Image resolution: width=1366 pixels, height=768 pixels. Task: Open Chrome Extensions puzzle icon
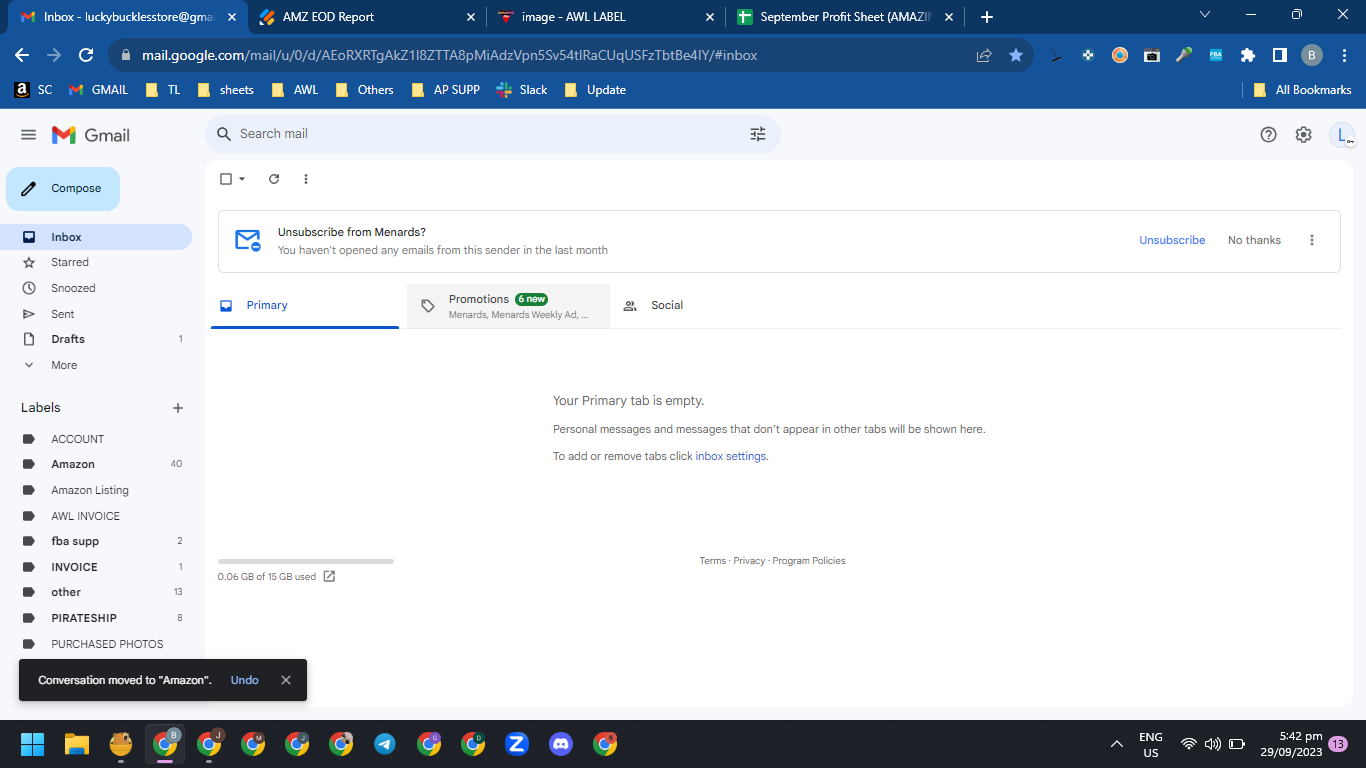click(x=1247, y=55)
